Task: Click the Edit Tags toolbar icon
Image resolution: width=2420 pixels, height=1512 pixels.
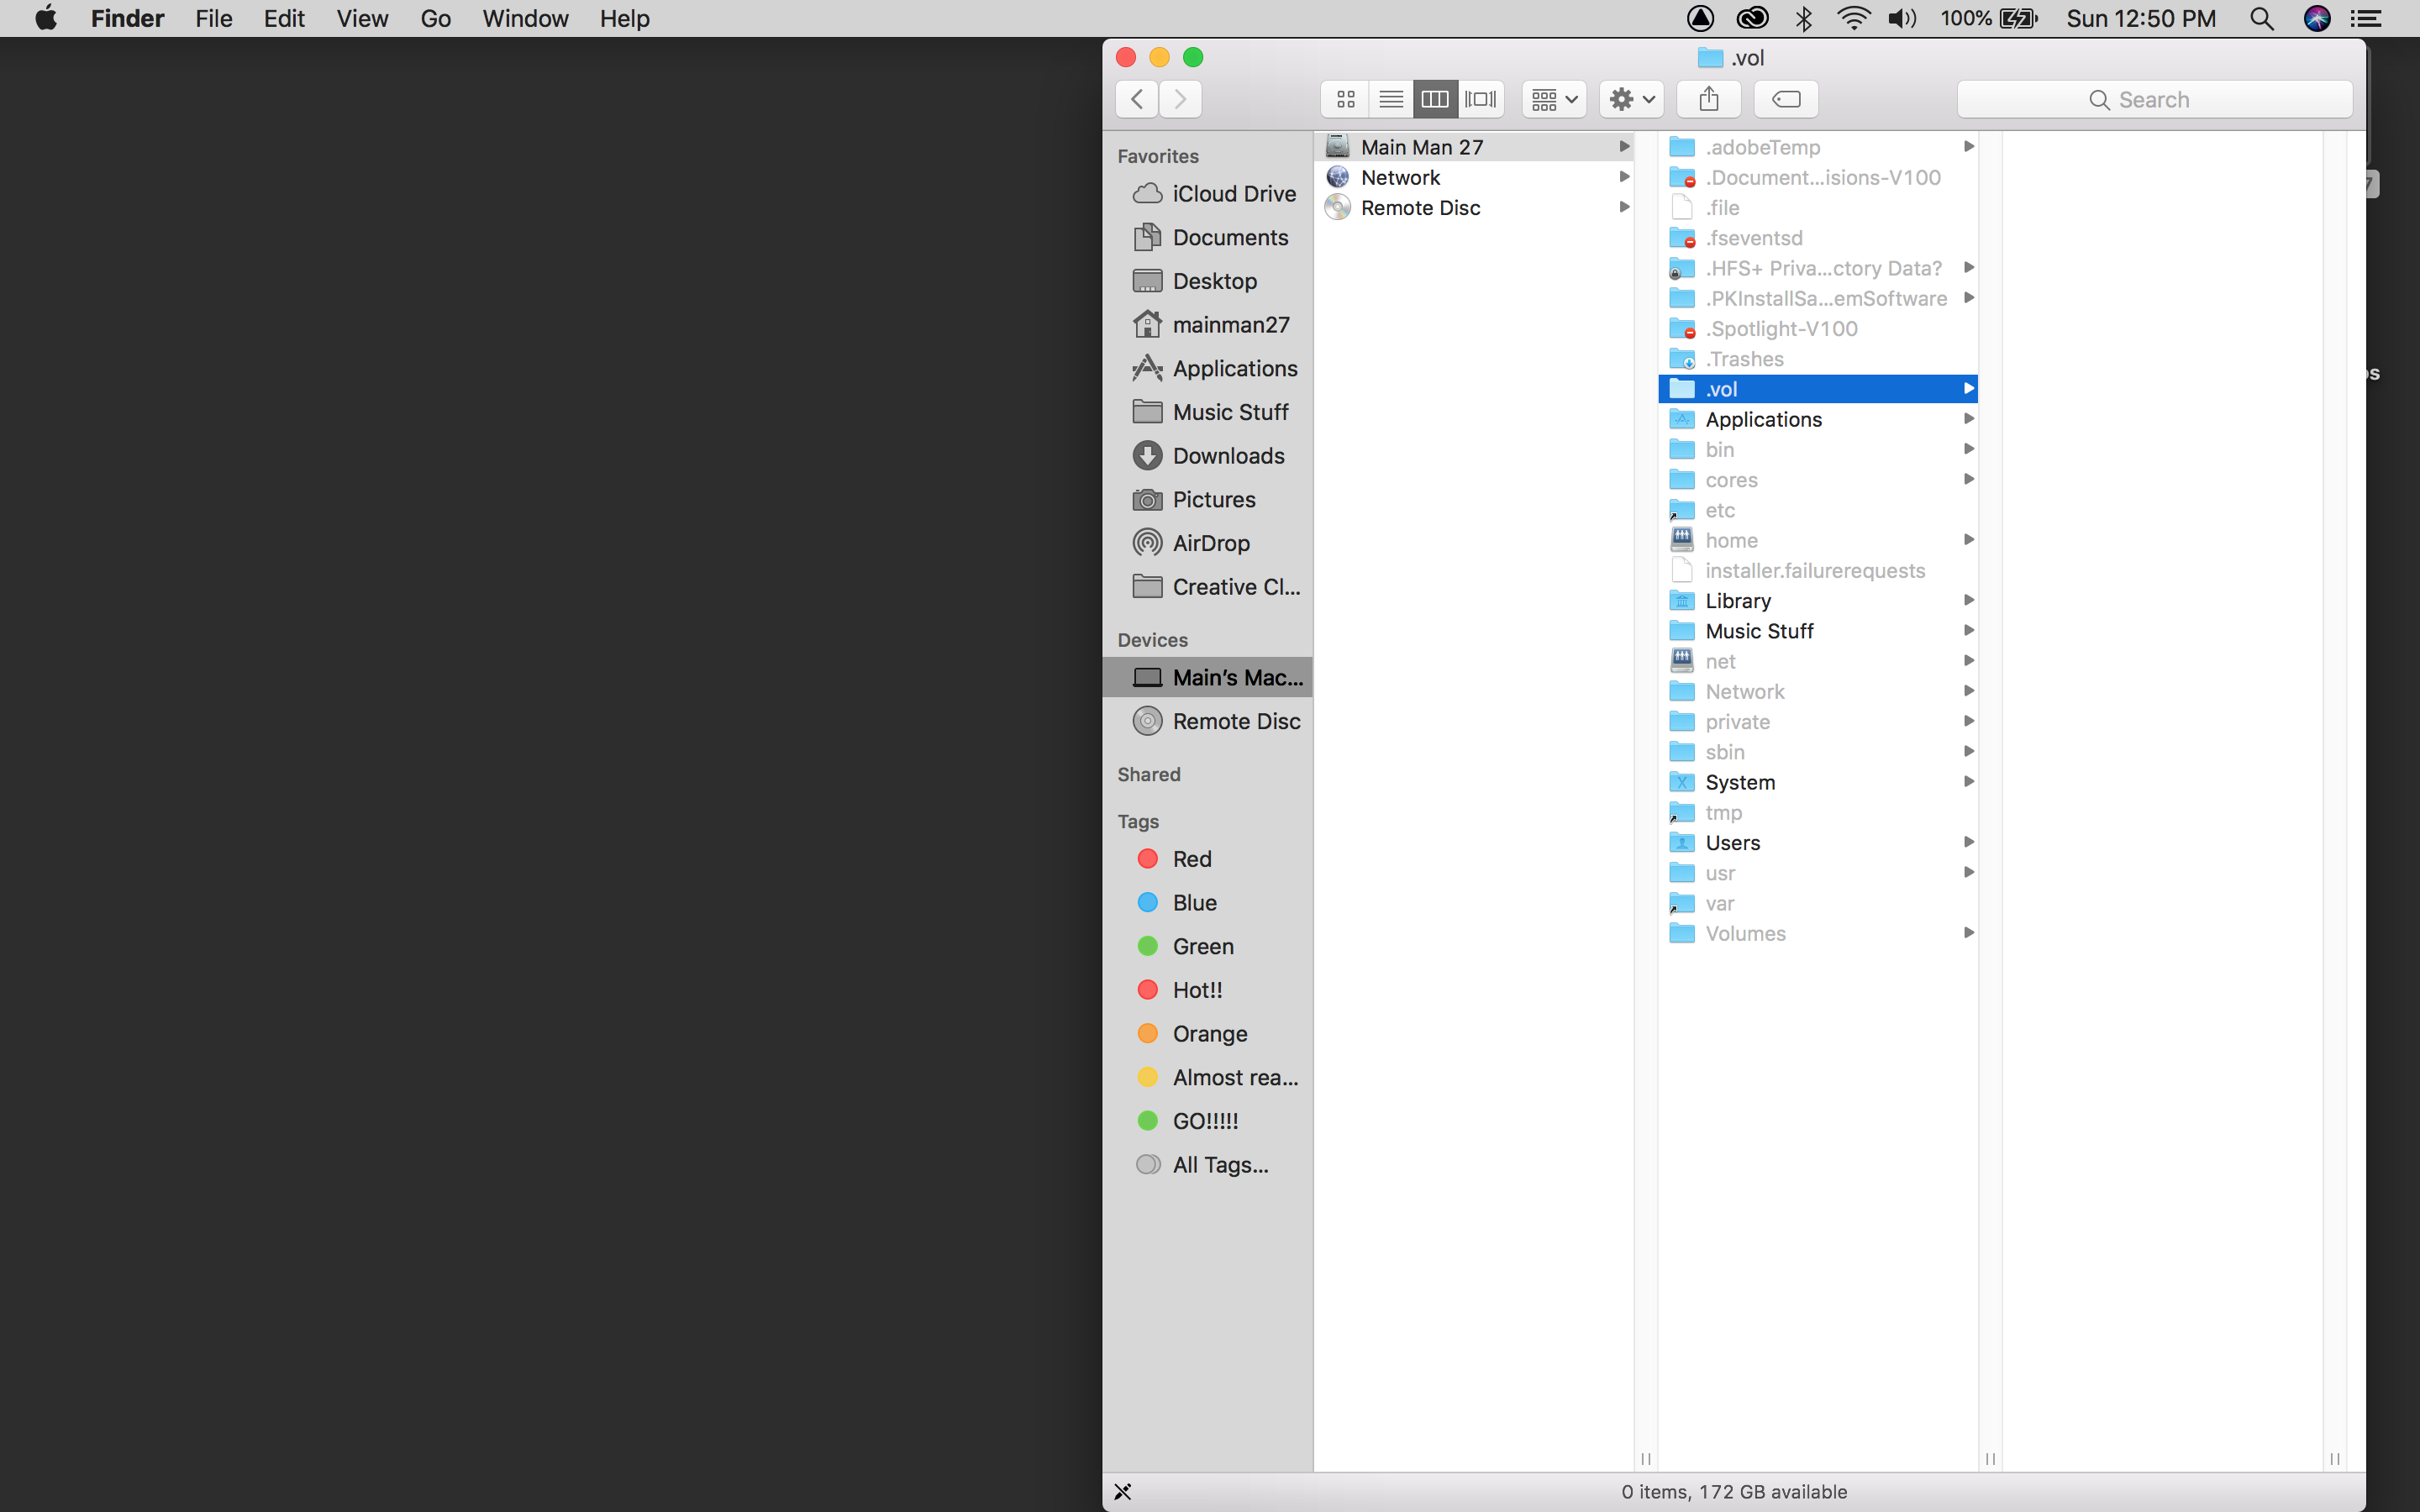Action: pyautogui.click(x=1786, y=99)
